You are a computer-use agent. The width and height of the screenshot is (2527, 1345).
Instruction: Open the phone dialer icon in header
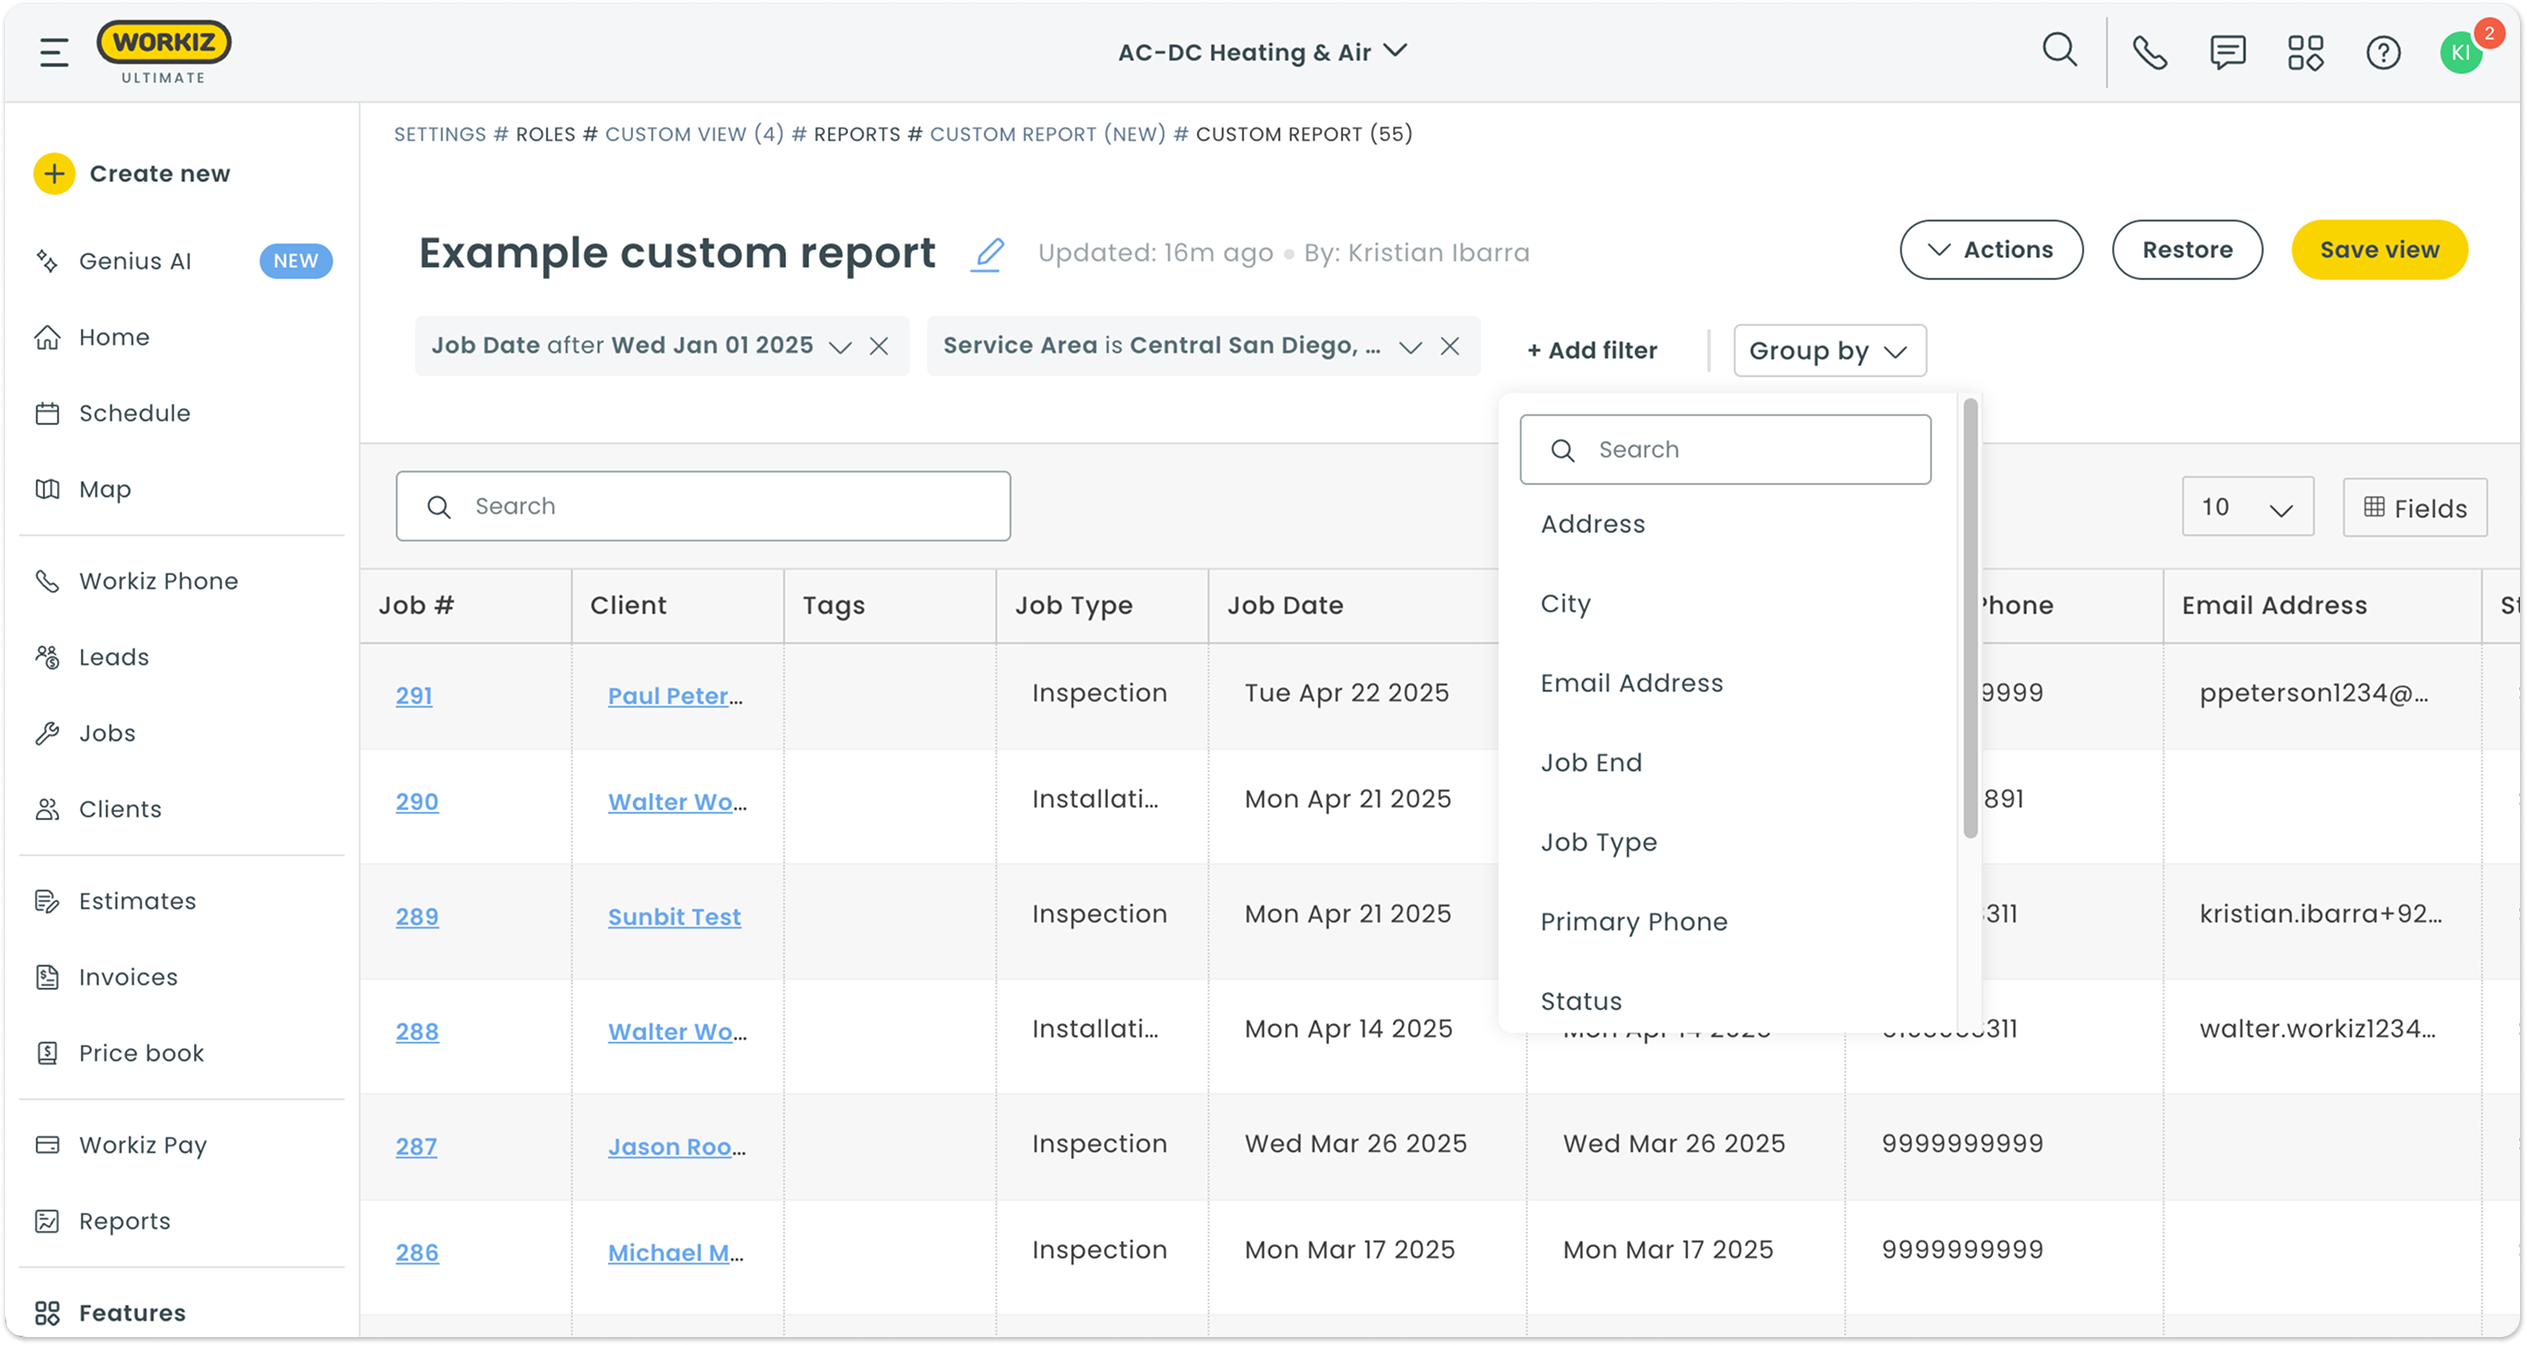tap(2149, 52)
